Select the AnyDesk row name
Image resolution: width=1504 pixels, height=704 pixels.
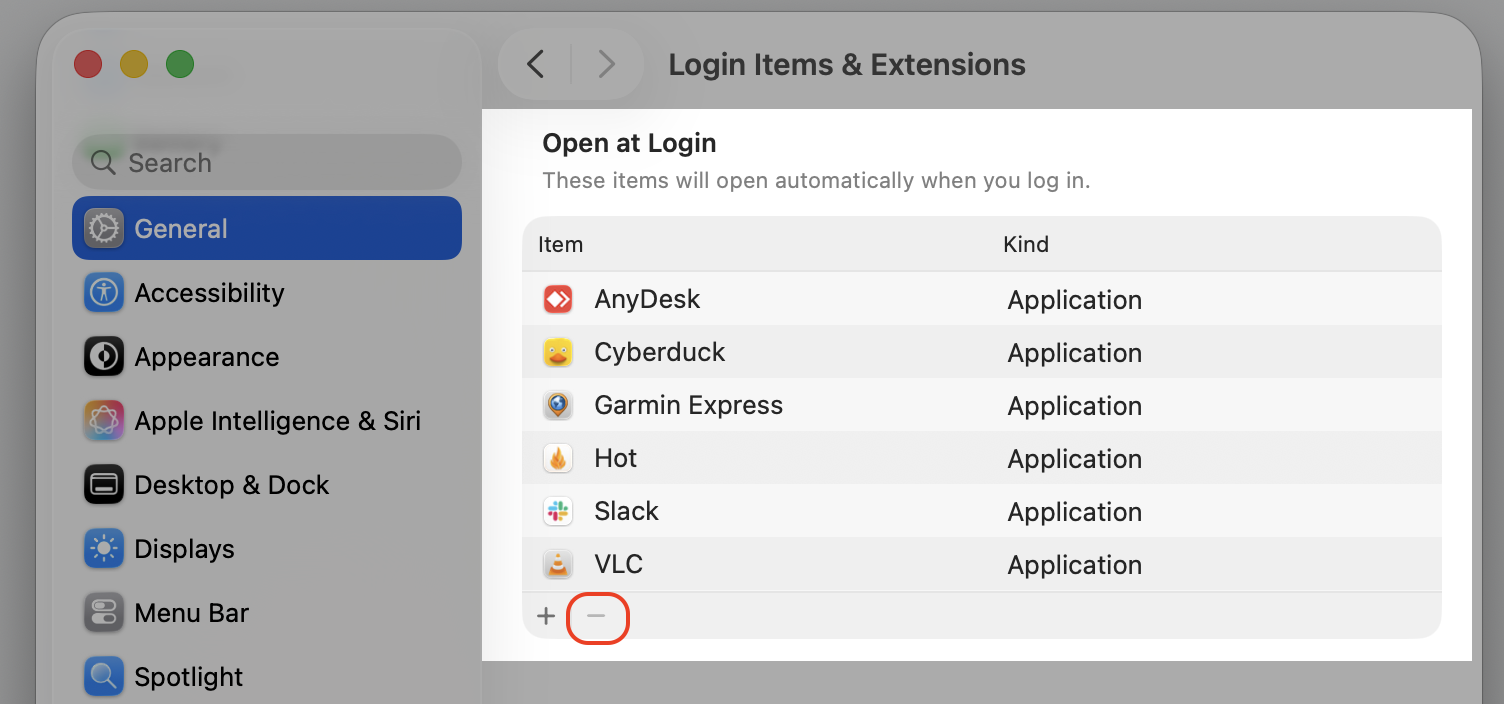tap(647, 299)
